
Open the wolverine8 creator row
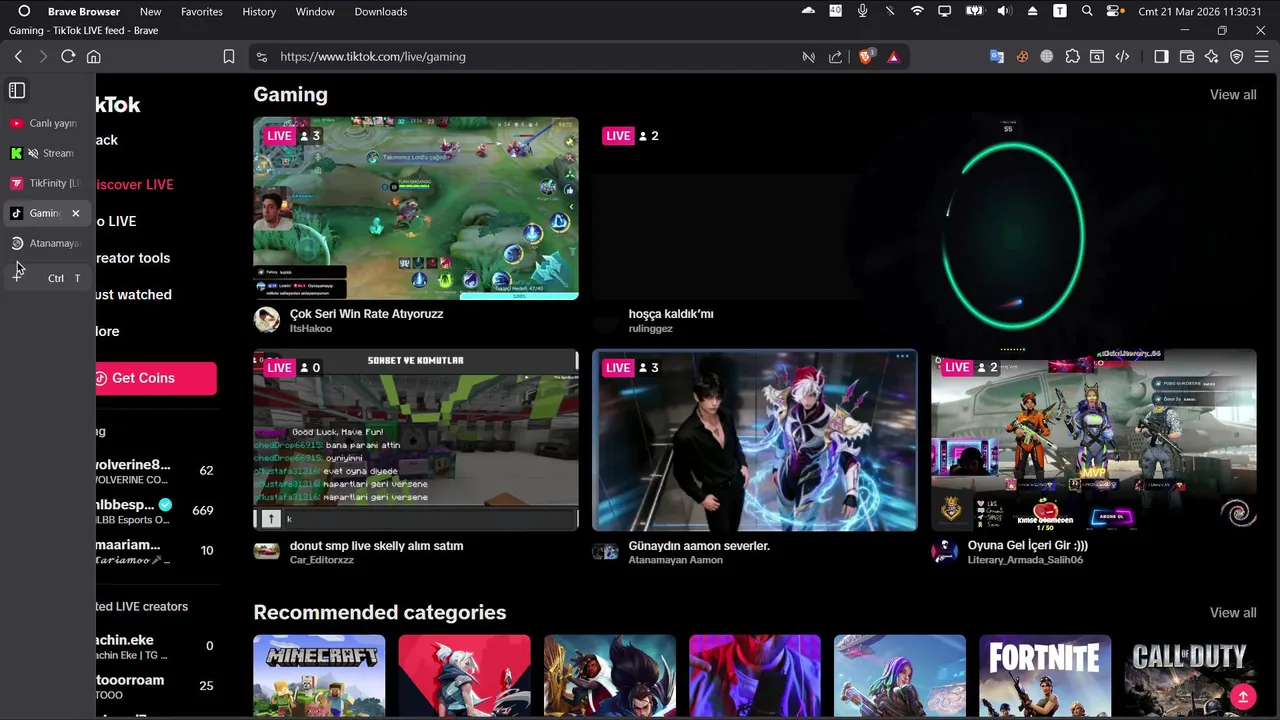click(x=157, y=471)
